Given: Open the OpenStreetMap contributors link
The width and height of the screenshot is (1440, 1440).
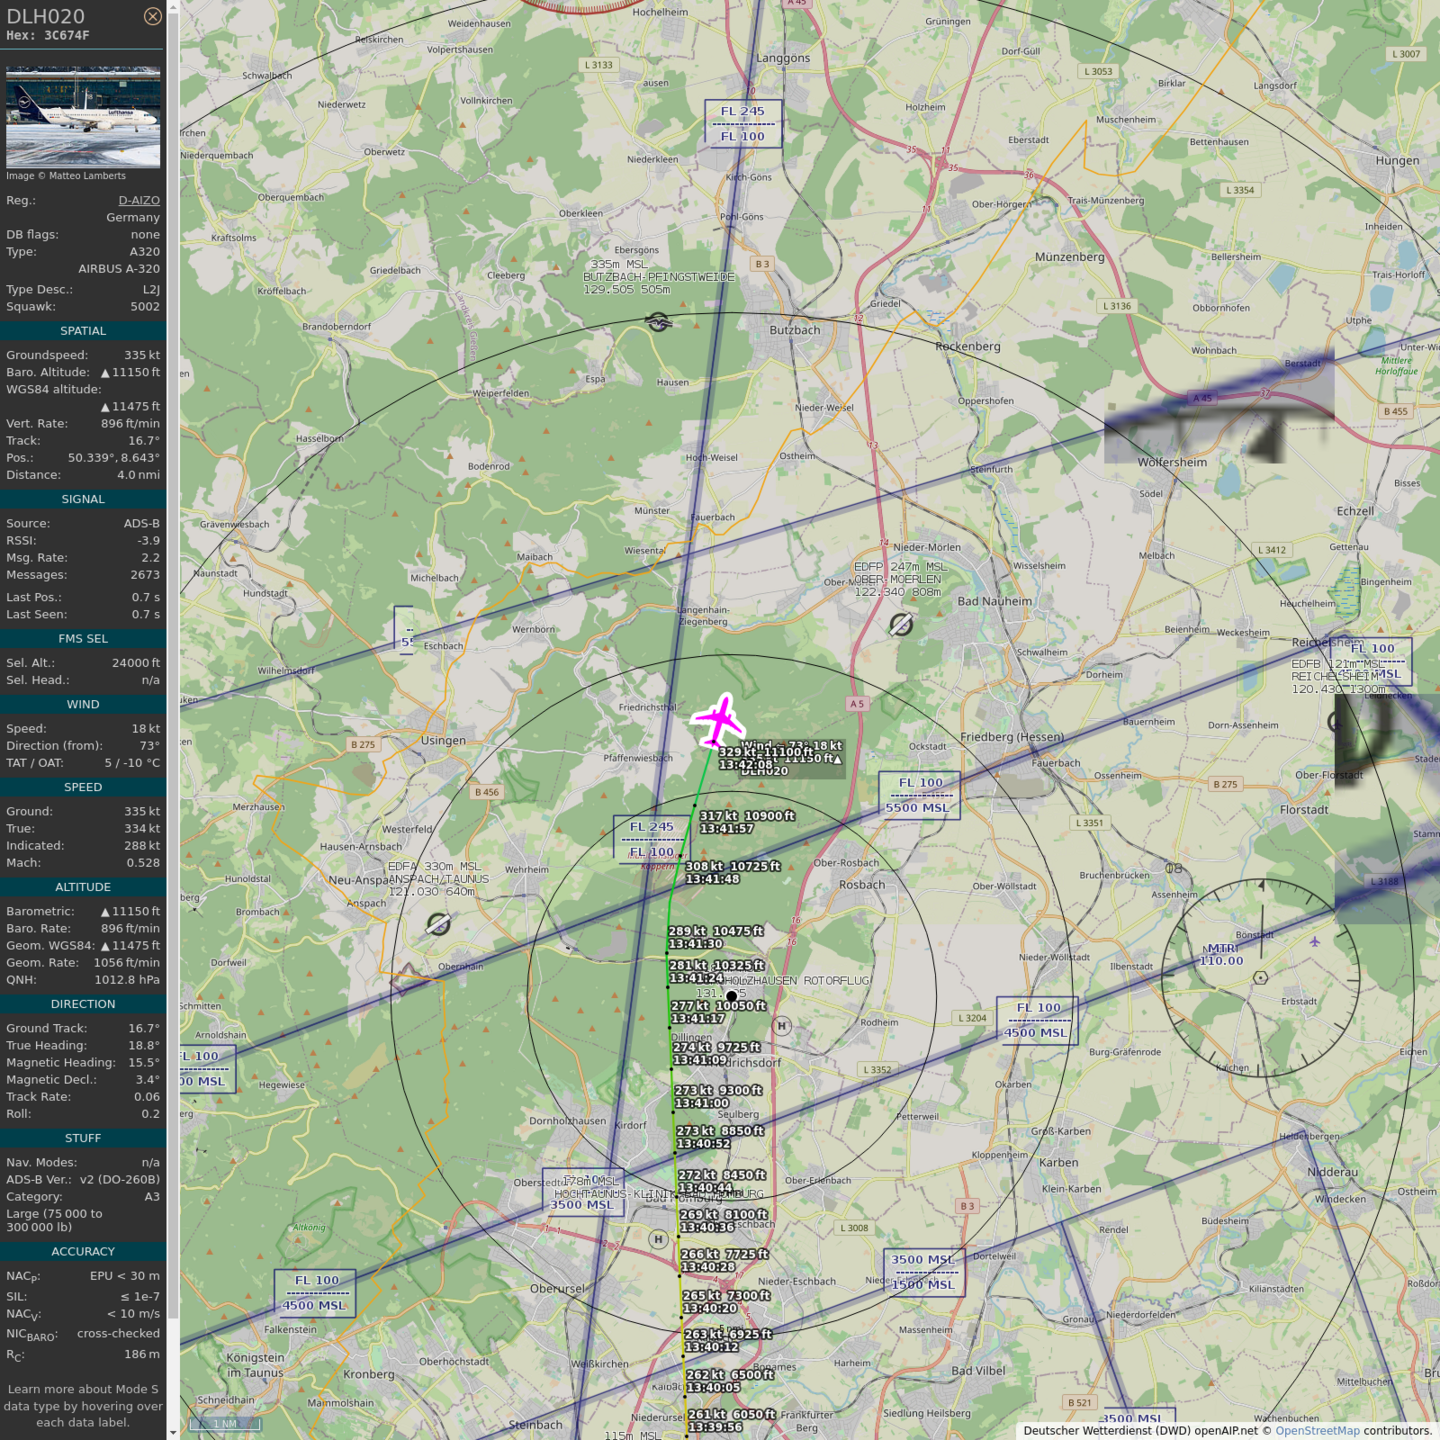Looking at the screenshot, I should click(1317, 1430).
